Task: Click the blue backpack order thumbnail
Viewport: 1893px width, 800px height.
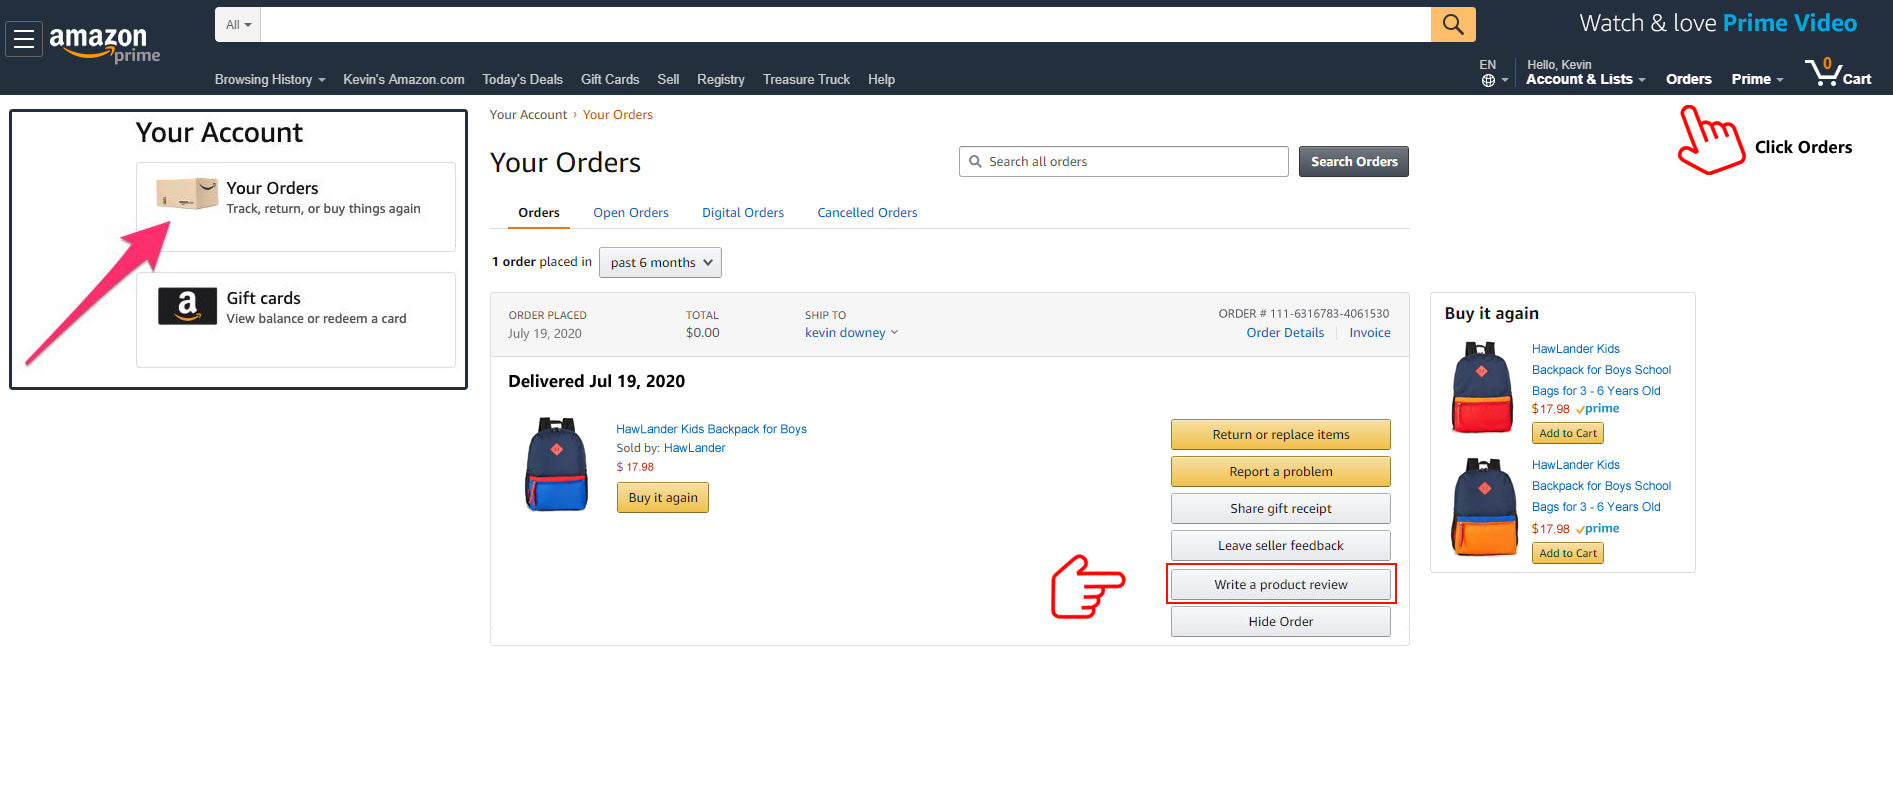Action: (x=557, y=465)
